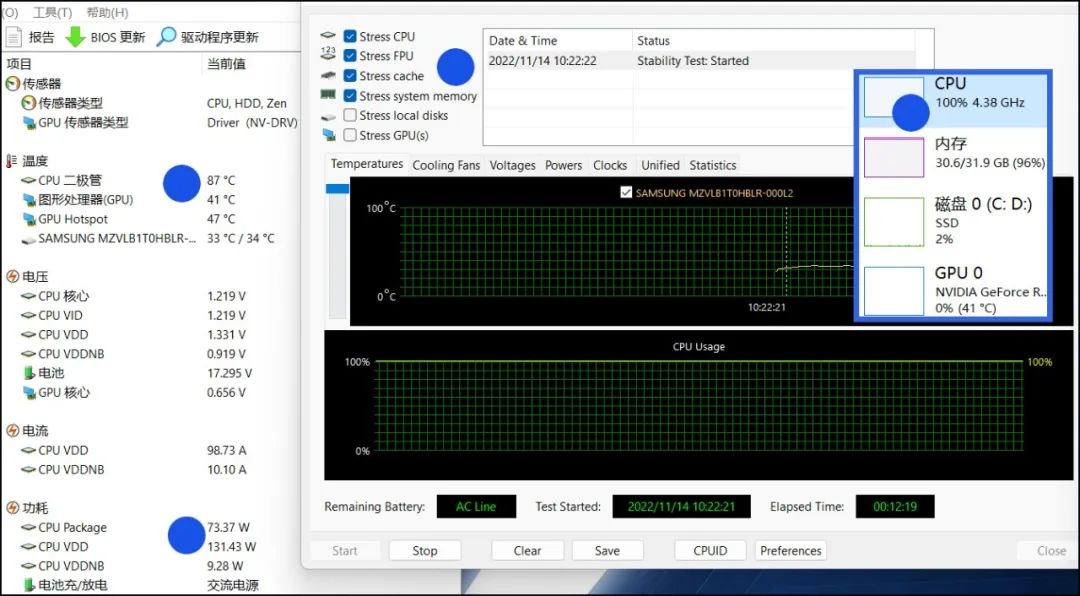Switch to the Cooling Fans tab
Screen dimensions: 1080x596
click(x=446, y=165)
